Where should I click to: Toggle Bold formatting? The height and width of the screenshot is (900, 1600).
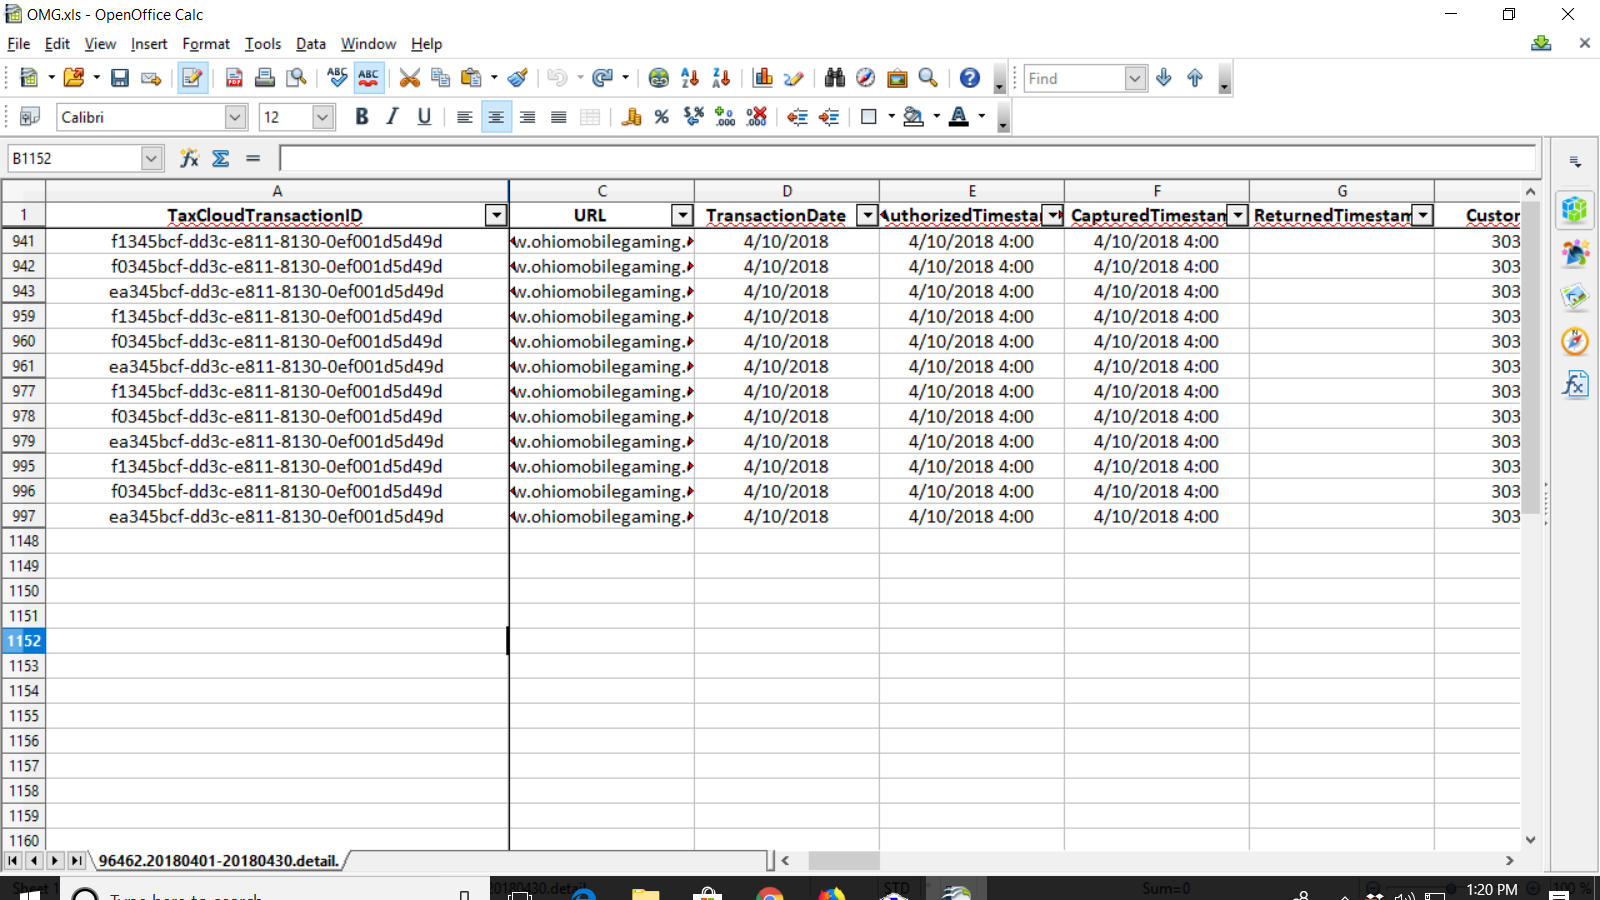[362, 117]
